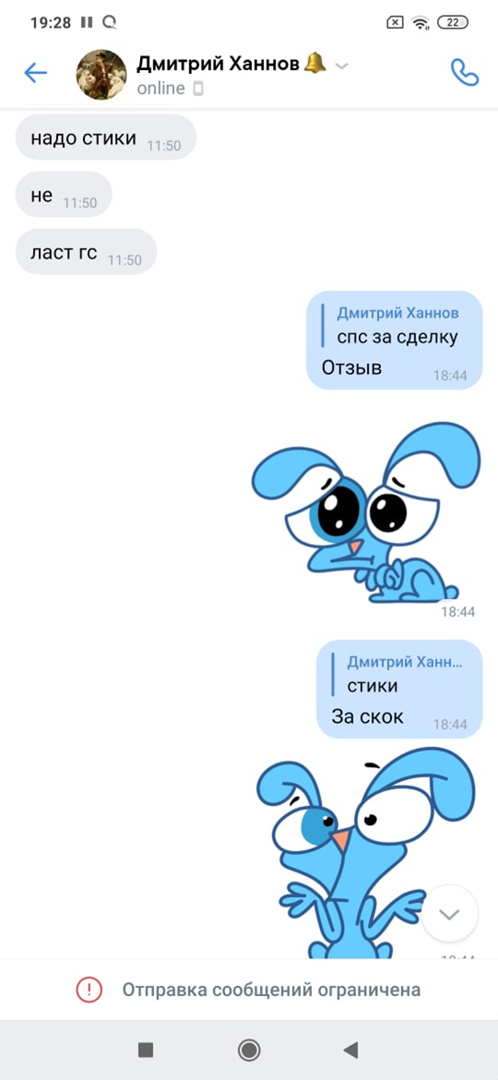498x1080 pixels.
Task: Jump to latest messages with the down-chevron button
Action: (x=449, y=914)
